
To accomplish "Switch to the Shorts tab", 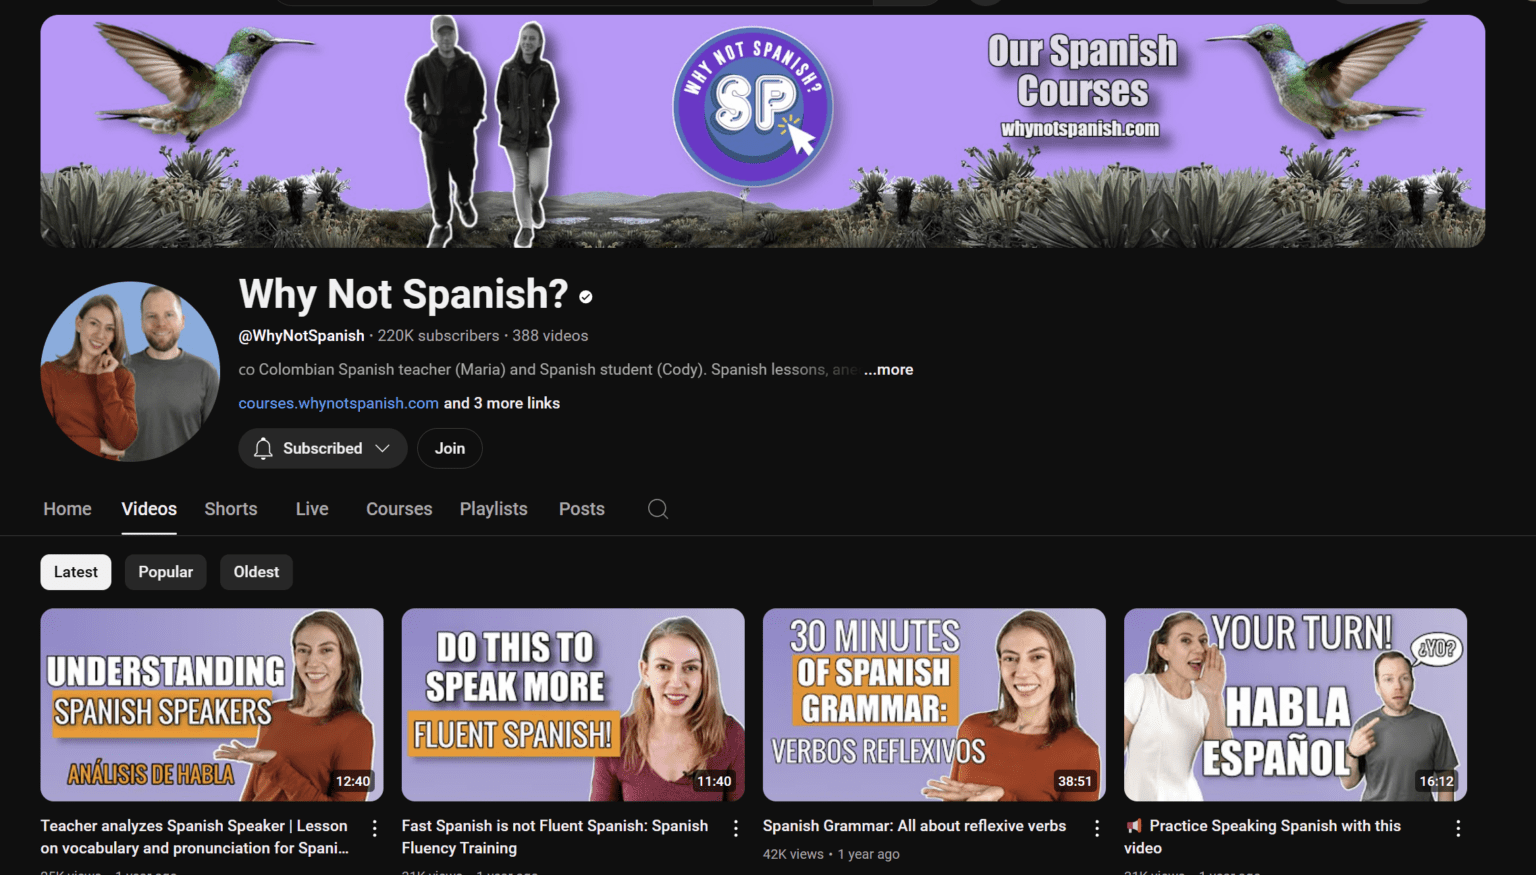I will click(x=230, y=509).
